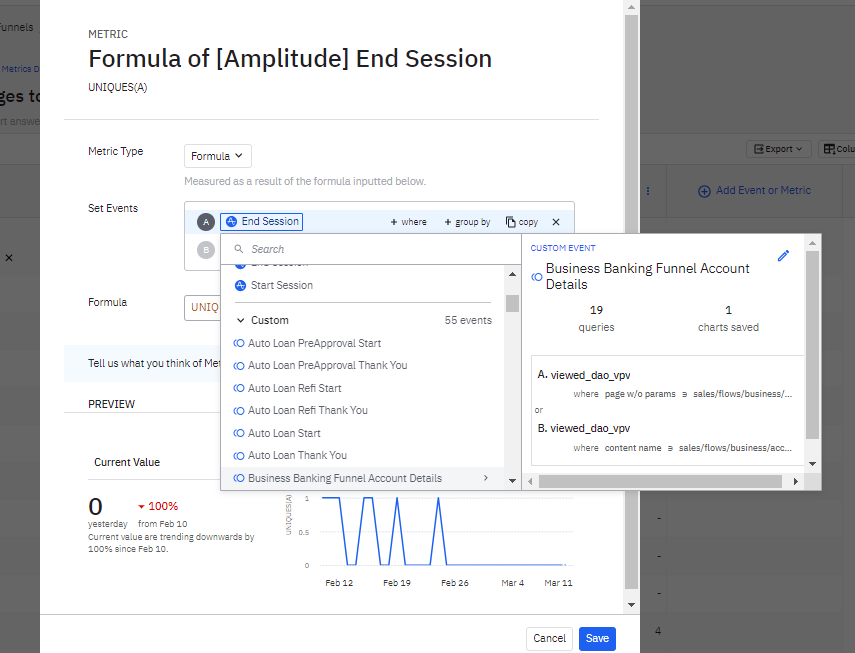Choose Auto Loan PreApproval Thank You

(327, 365)
